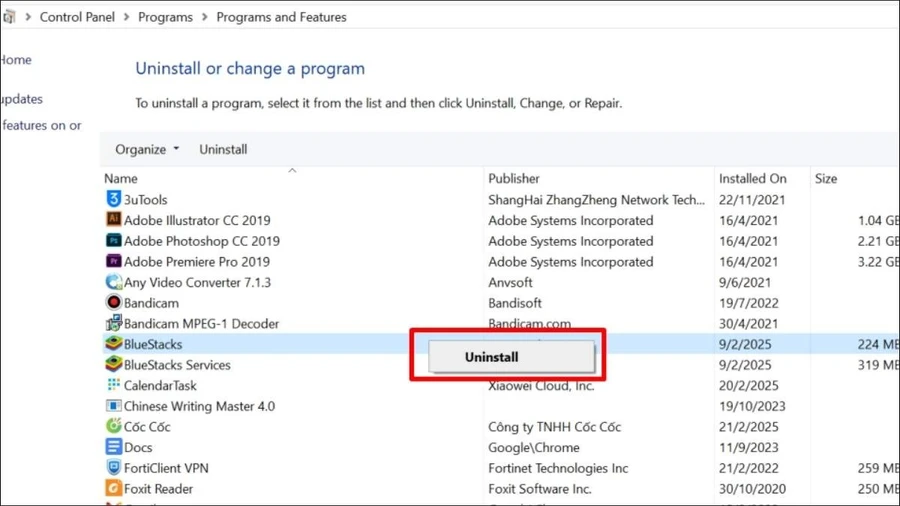
Task: Sort by the Size column header
Action: [x=826, y=178]
